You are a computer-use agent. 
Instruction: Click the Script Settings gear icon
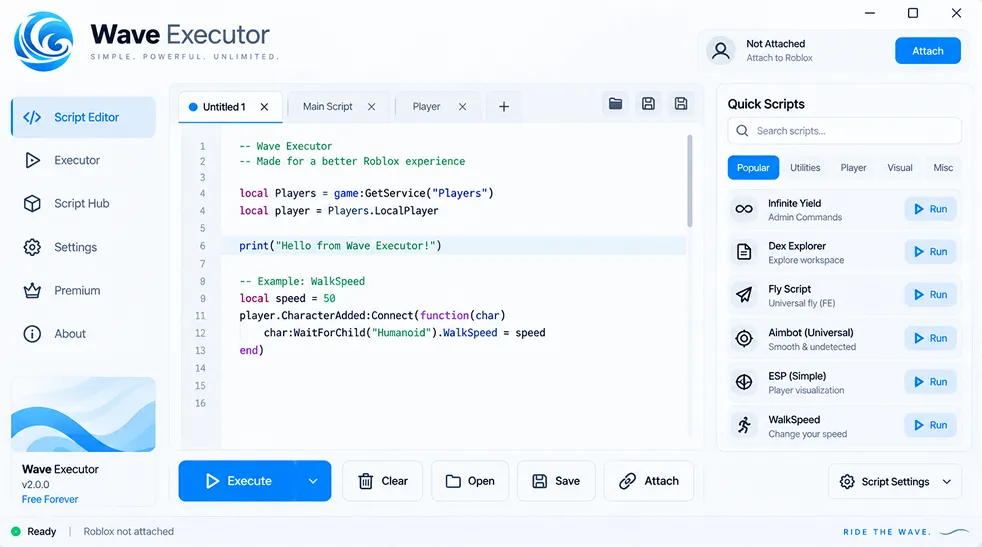click(847, 481)
